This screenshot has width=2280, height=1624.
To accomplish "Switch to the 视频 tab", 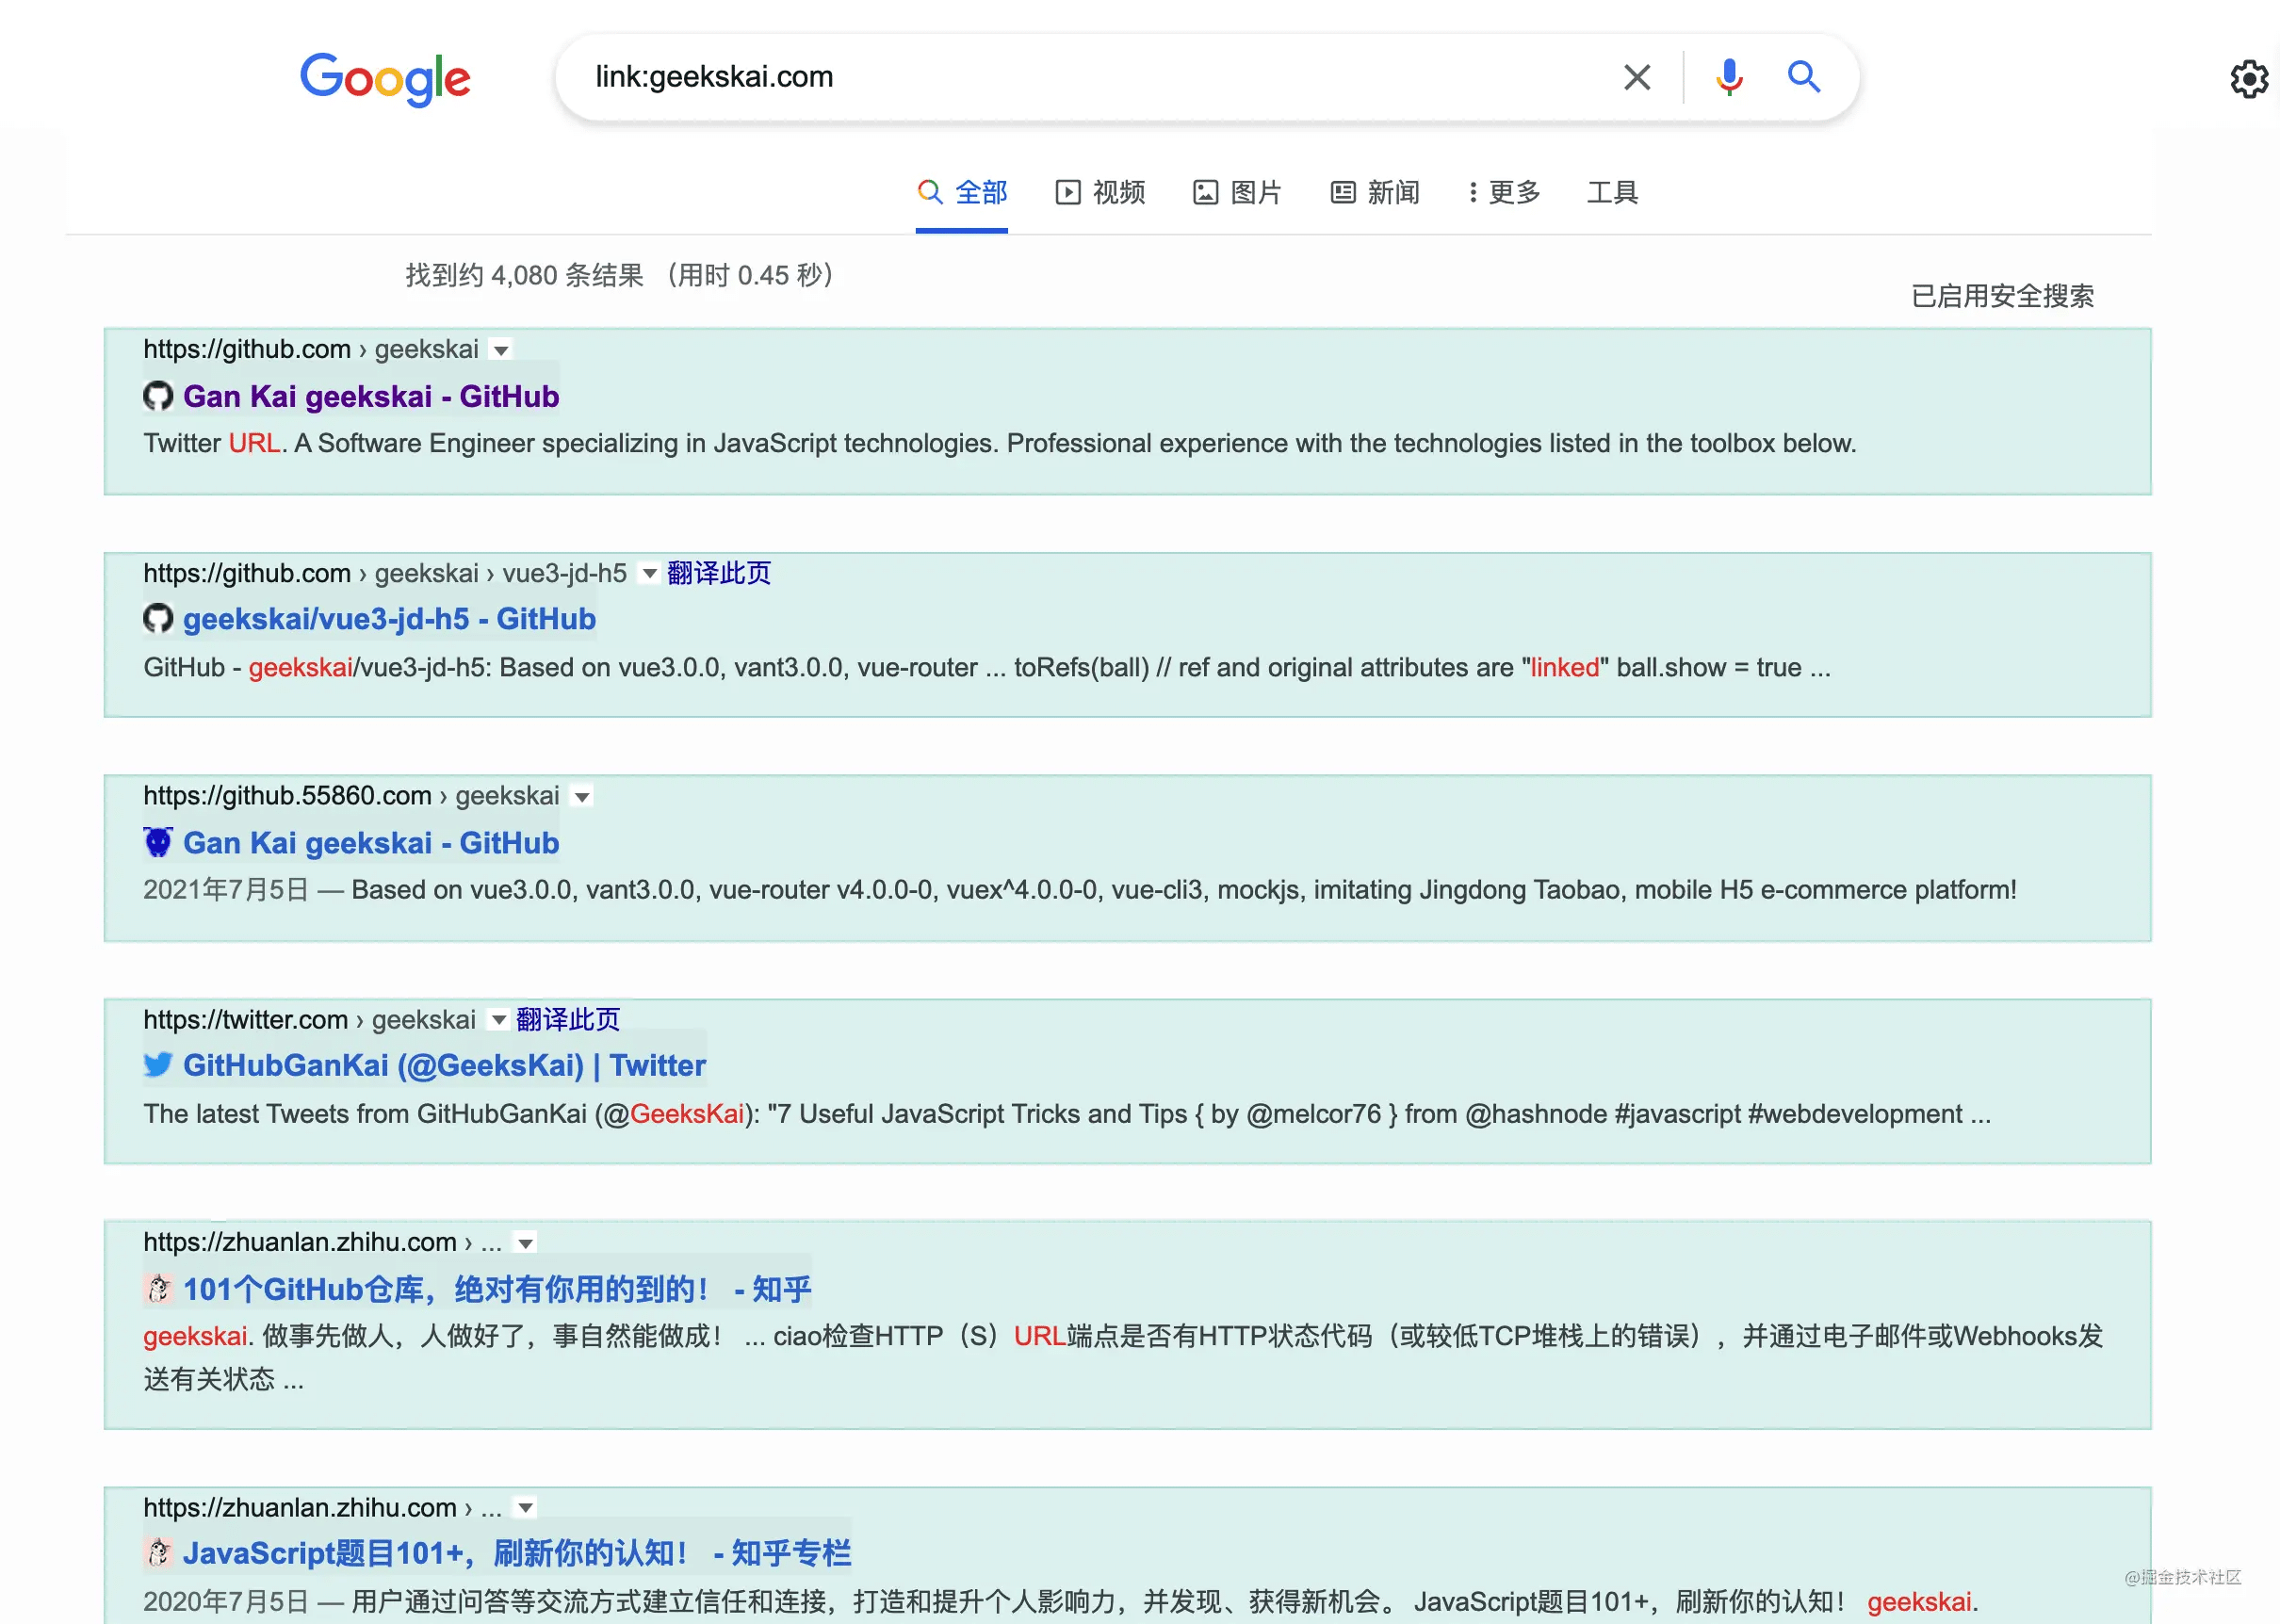I will coord(1100,192).
